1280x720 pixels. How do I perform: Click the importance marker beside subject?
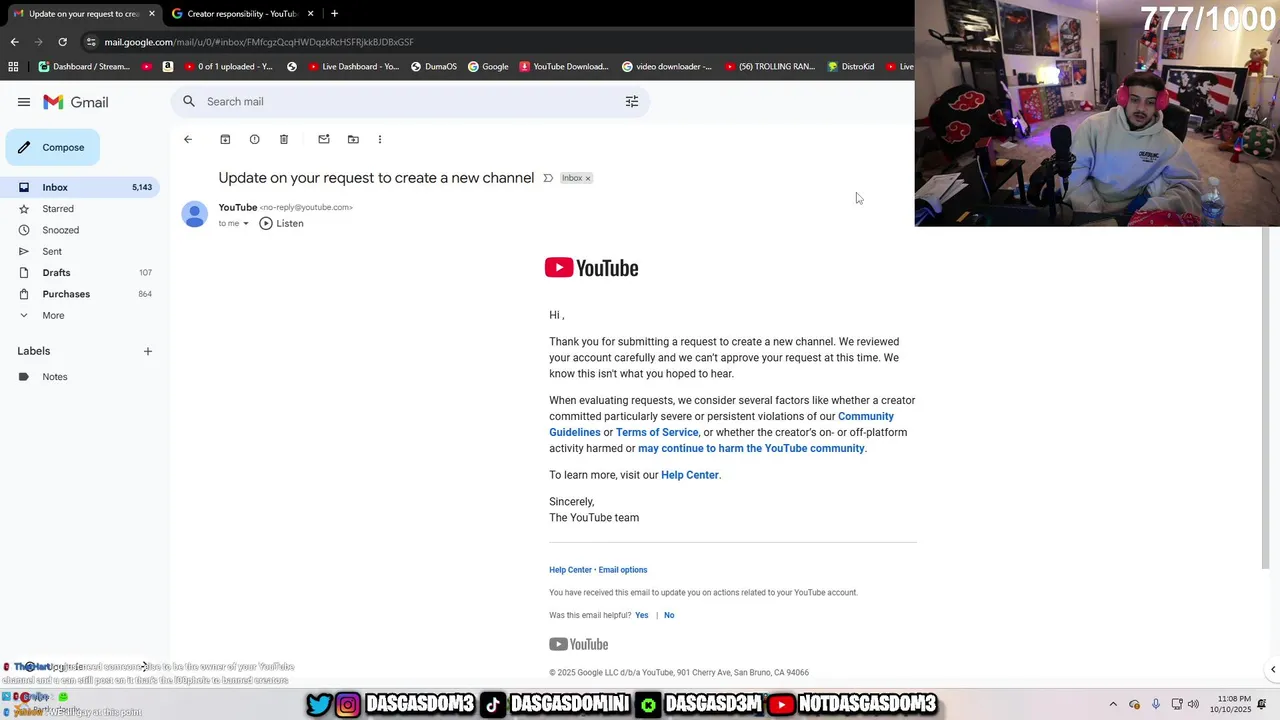(x=548, y=178)
